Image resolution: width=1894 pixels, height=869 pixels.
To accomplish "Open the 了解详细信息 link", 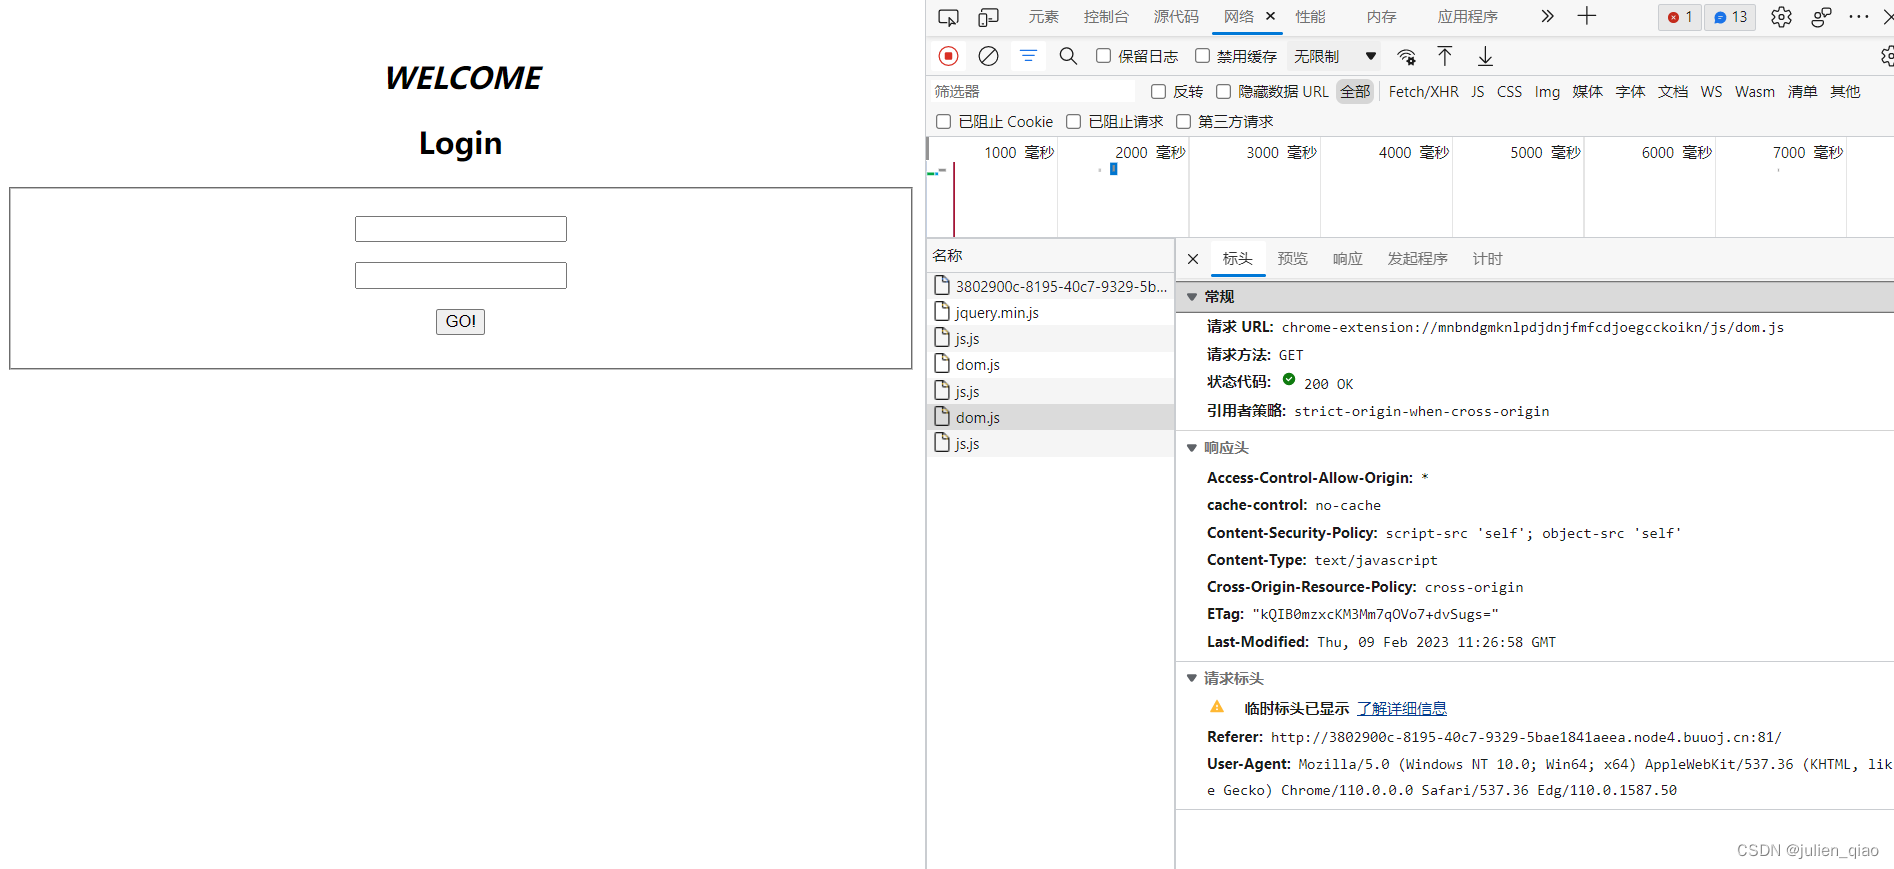I will pyautogui.click(x=1401, y=708).
